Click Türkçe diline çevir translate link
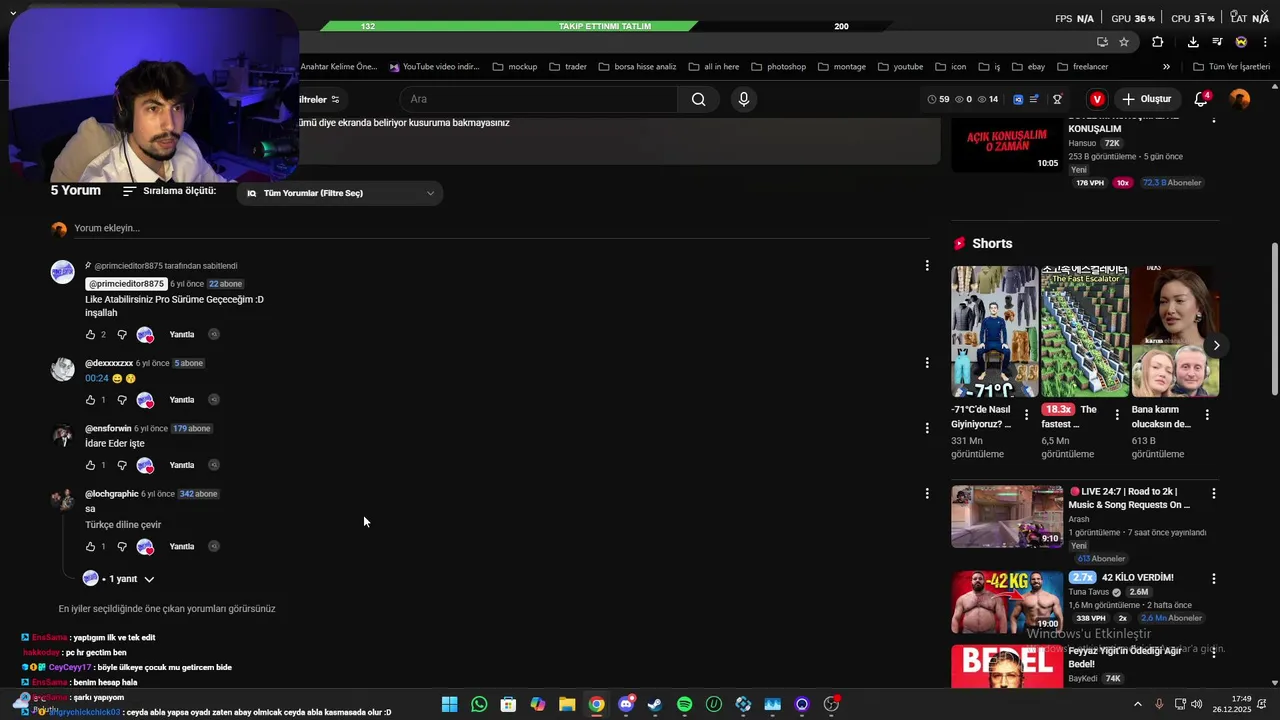 click(123, 525)
